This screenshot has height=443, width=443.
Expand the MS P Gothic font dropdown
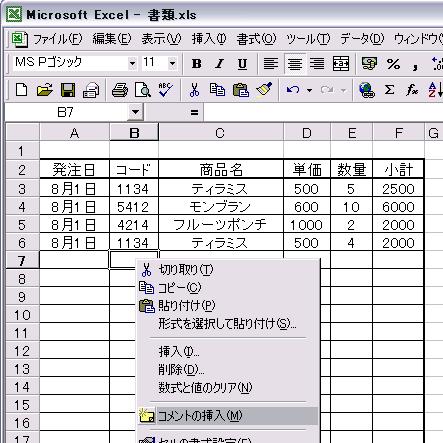coord(132,63)
